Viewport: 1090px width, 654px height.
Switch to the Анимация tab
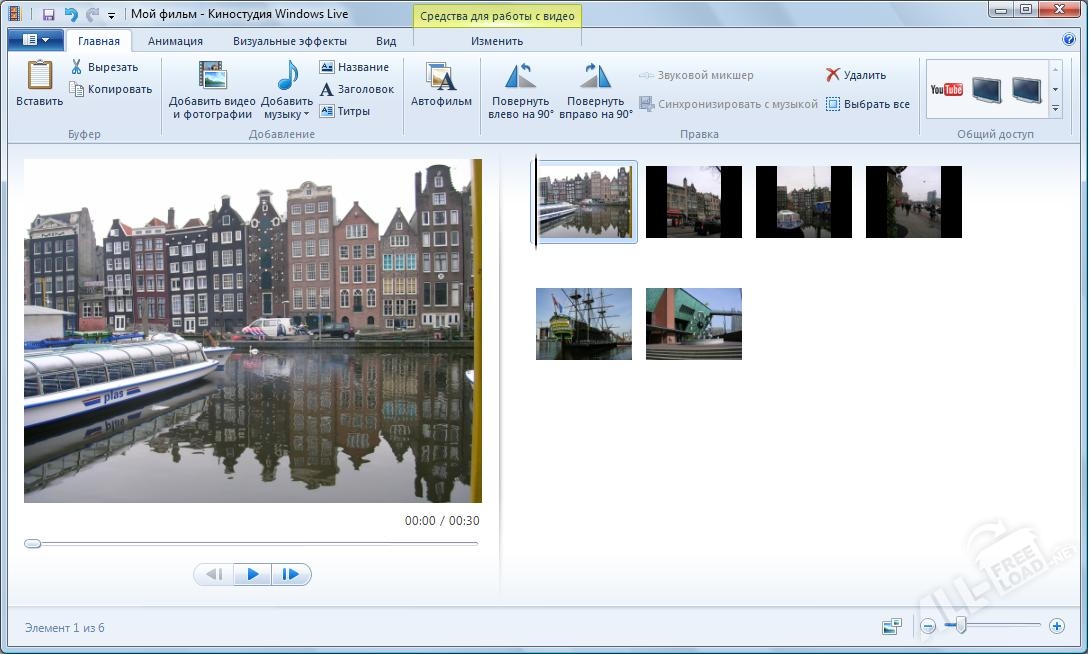[x=175, y=41]
